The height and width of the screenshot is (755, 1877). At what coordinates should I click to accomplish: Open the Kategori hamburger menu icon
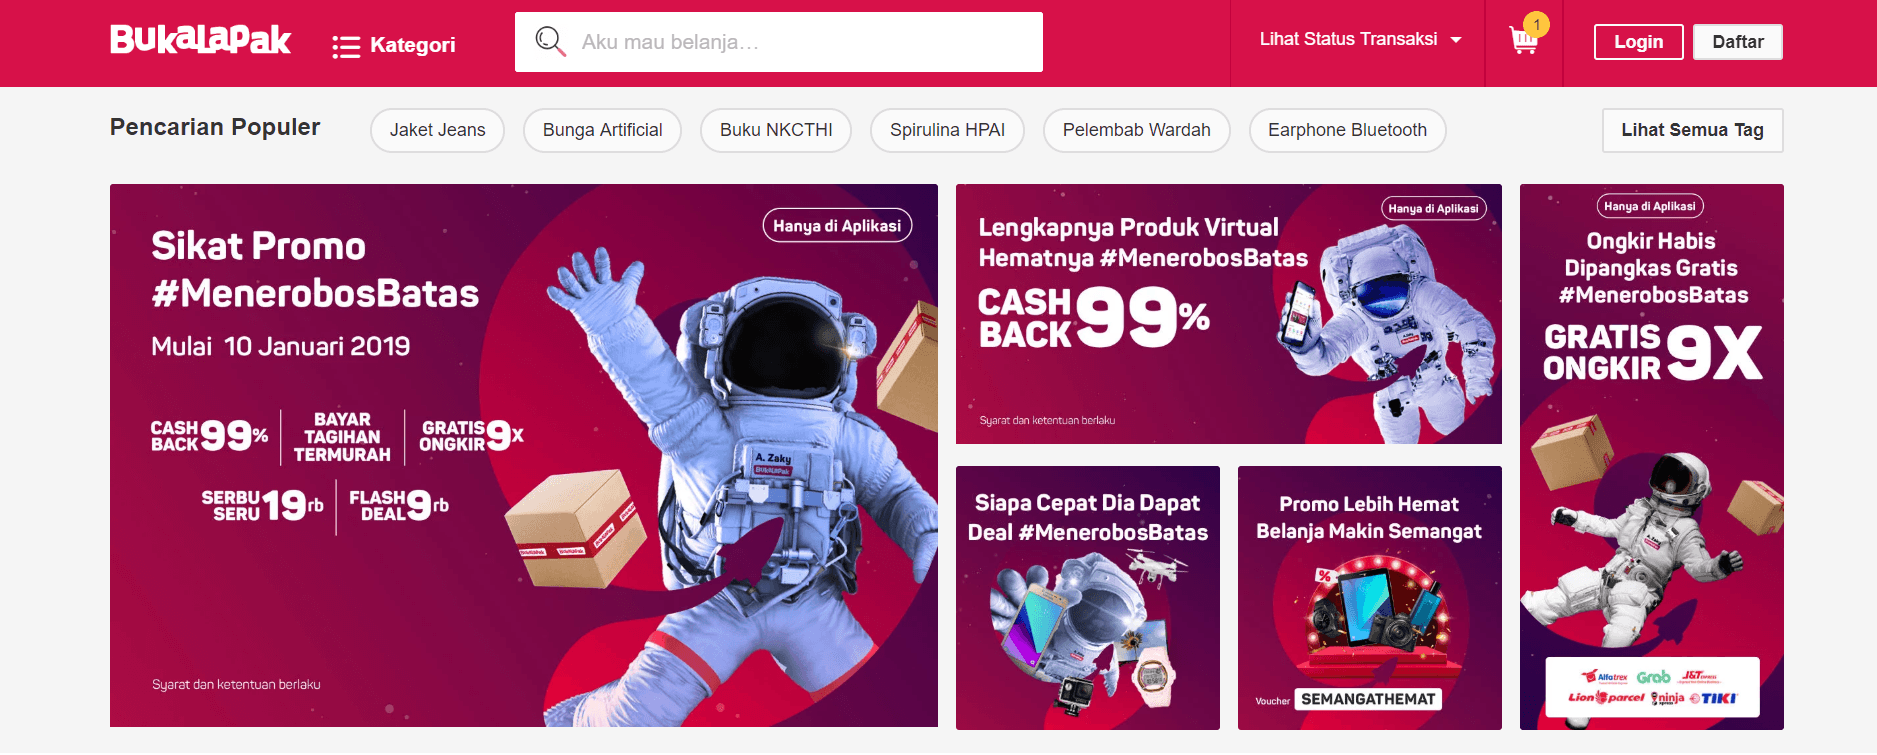pos(346,46)
